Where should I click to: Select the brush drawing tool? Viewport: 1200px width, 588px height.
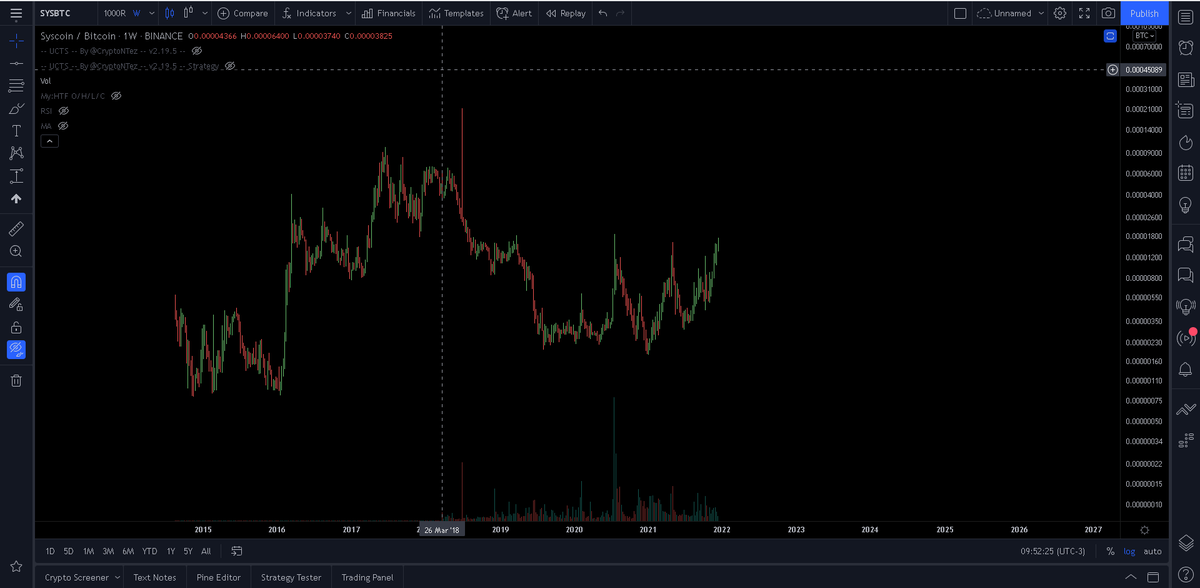(16, 108)
